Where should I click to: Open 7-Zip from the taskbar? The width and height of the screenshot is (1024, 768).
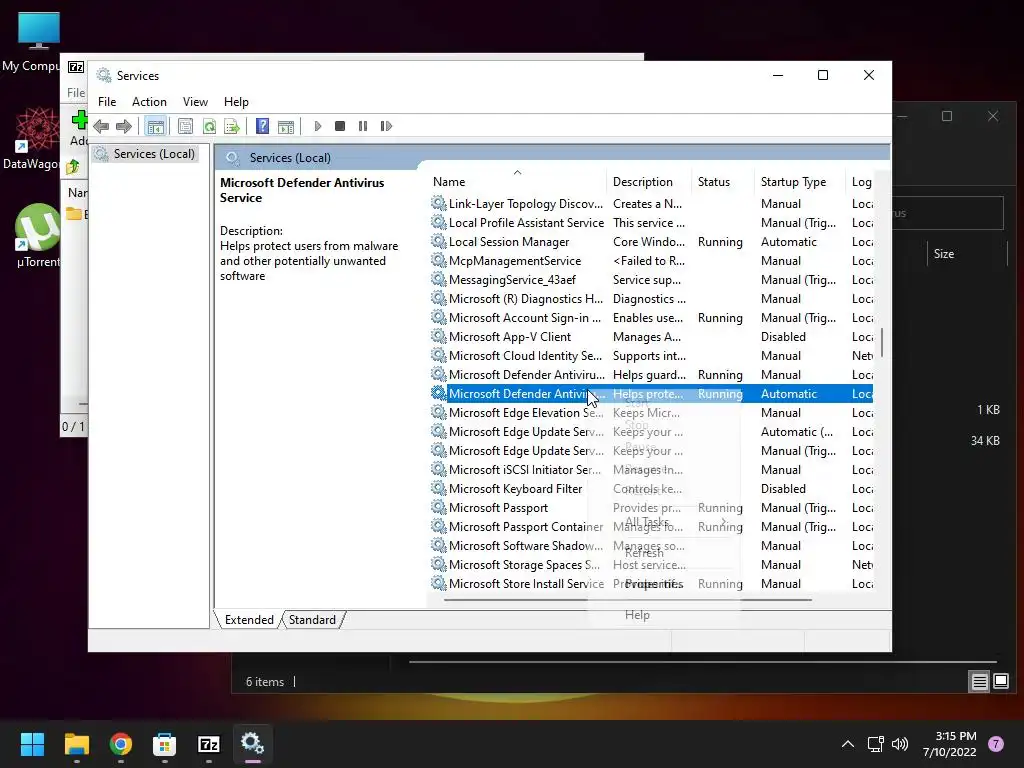pyautogui.click(x=209, y=744)
